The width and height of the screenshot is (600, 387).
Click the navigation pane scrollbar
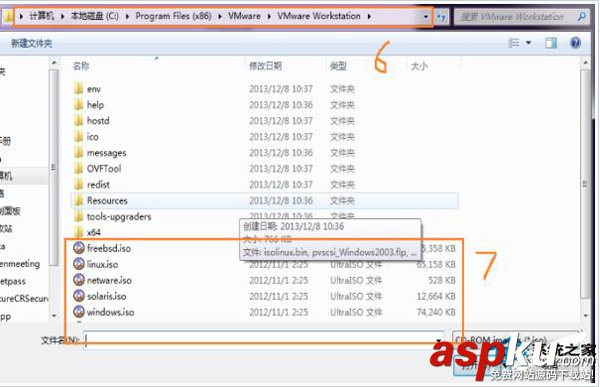click(54, 167)
